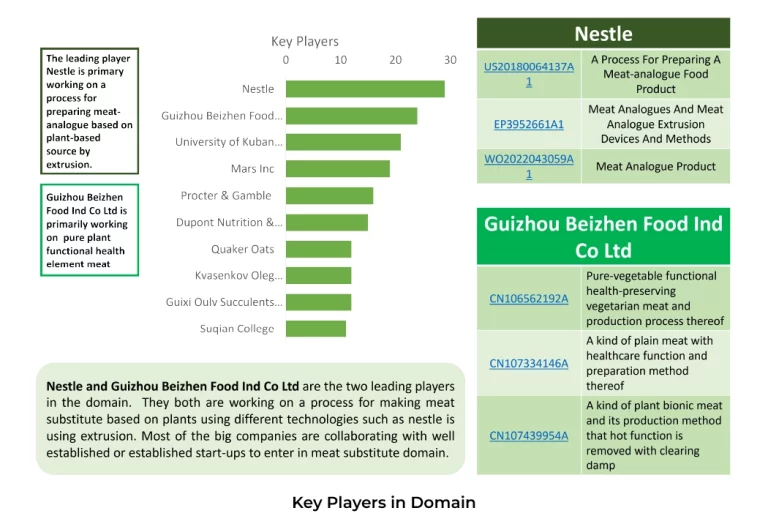Select the Quaker Oats bar
768x527 pixels.
click(x=319, y=249)
